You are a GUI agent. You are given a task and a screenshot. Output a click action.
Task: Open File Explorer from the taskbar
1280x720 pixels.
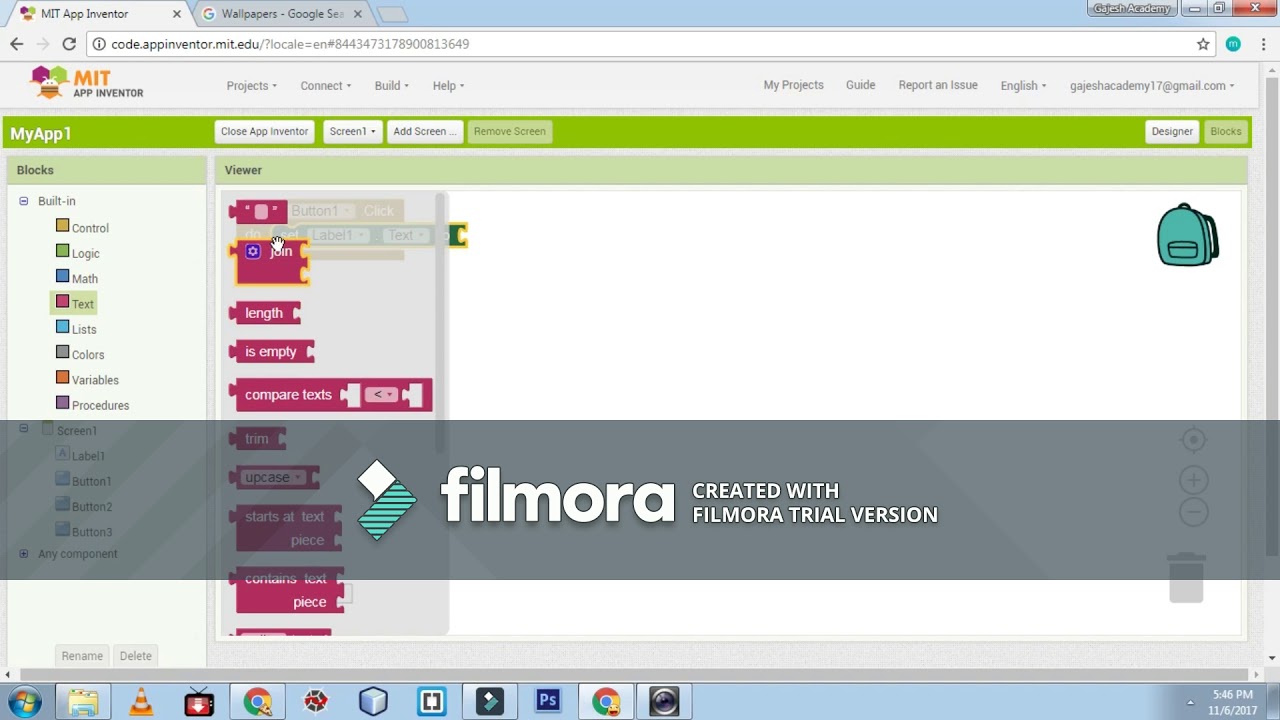[x=83, y=701]
